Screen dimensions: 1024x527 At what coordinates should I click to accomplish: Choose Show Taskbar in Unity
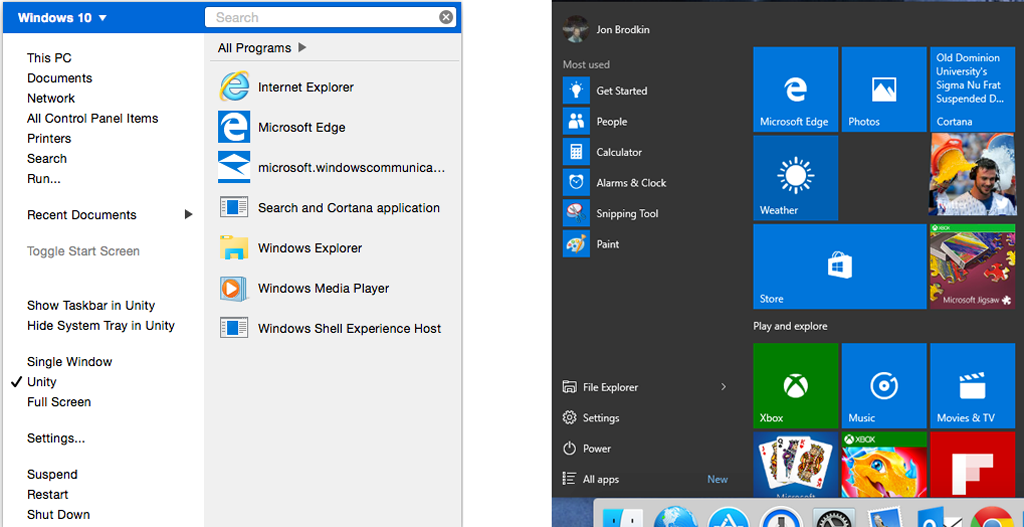[x=91, y=306]
